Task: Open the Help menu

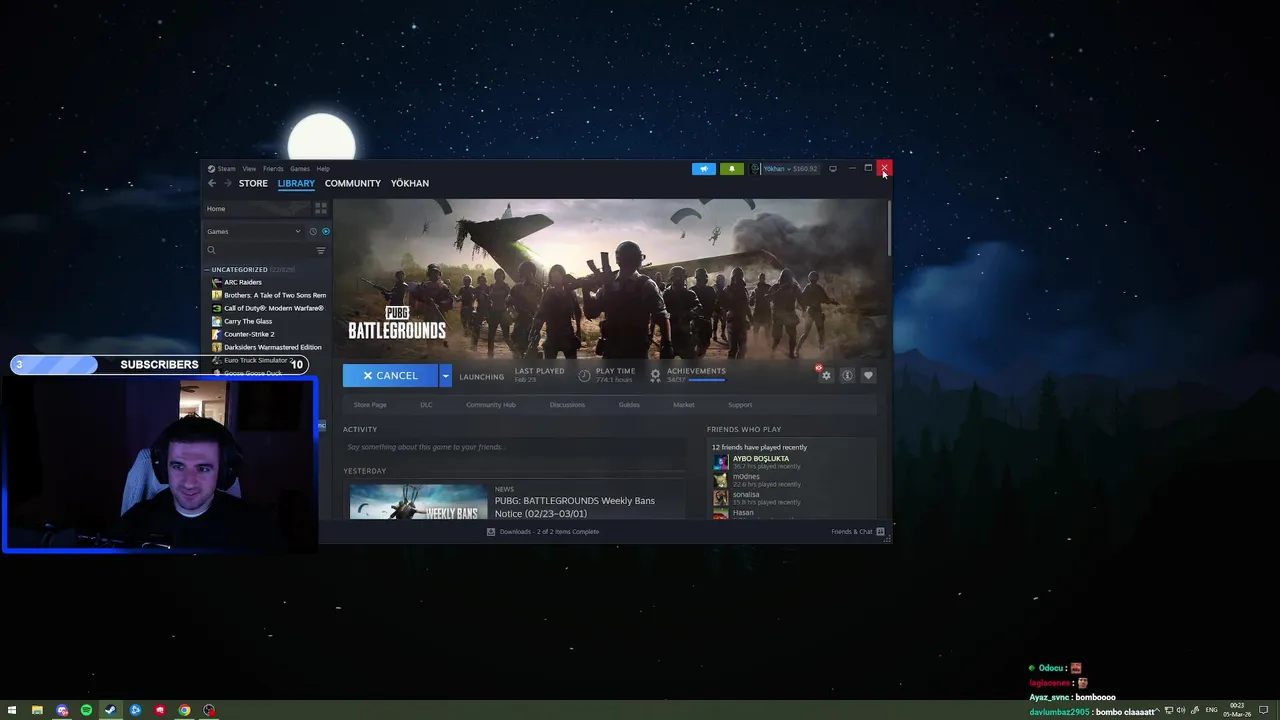Action: point(323,169)
